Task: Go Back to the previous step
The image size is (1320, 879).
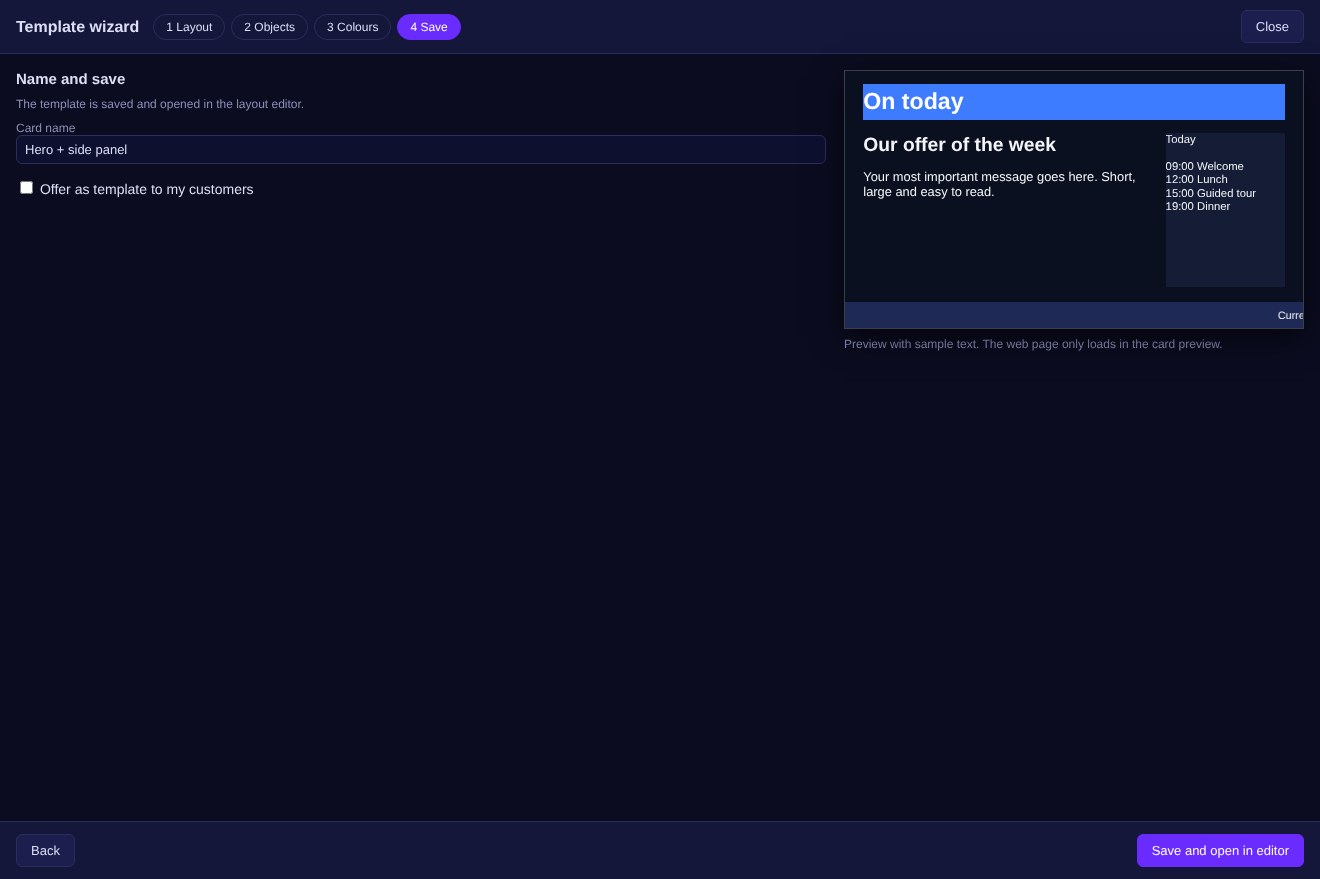Action: 45,851
